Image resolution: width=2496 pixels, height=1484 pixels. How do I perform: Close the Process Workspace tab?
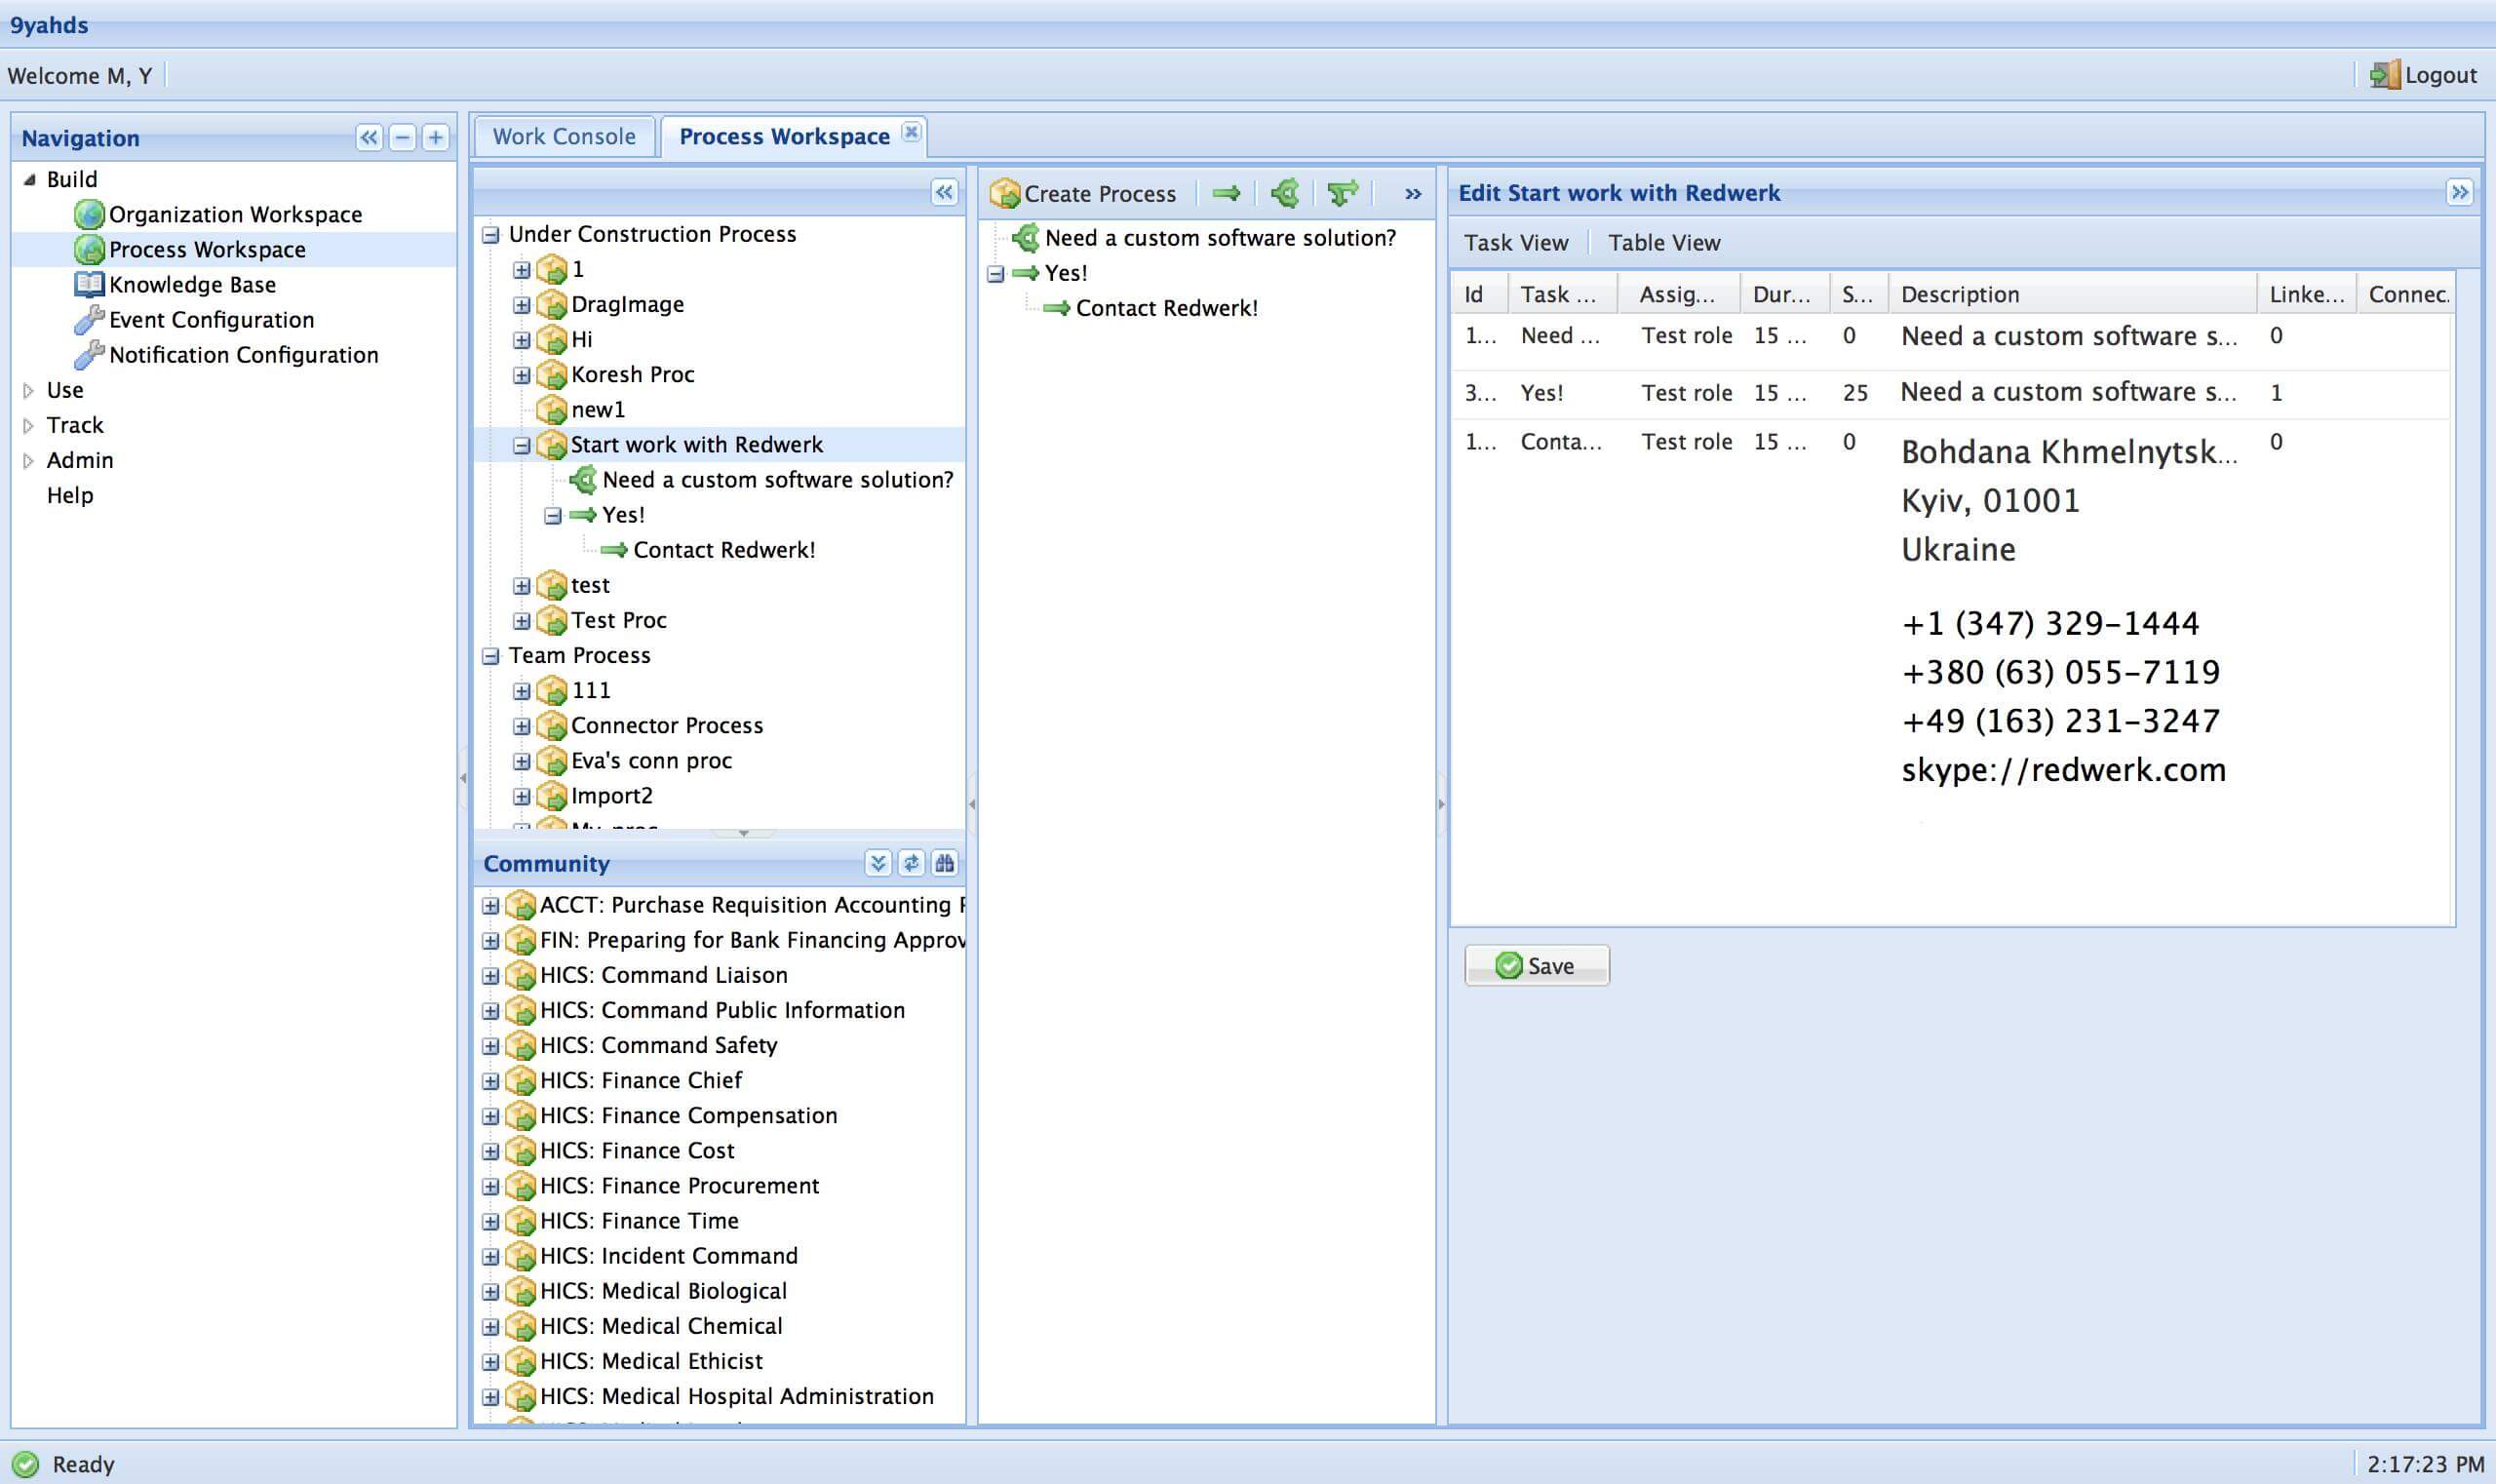point(910,132)
